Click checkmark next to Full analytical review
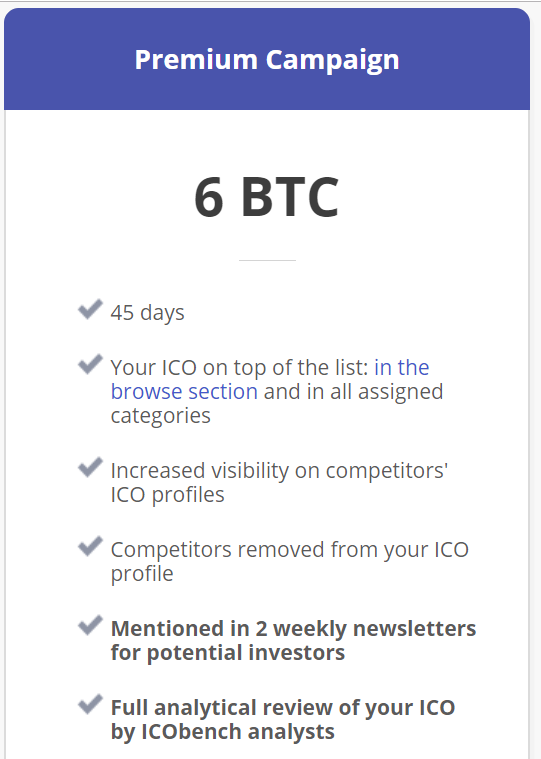Screen dimensions: 541x759 pos(90,704)
